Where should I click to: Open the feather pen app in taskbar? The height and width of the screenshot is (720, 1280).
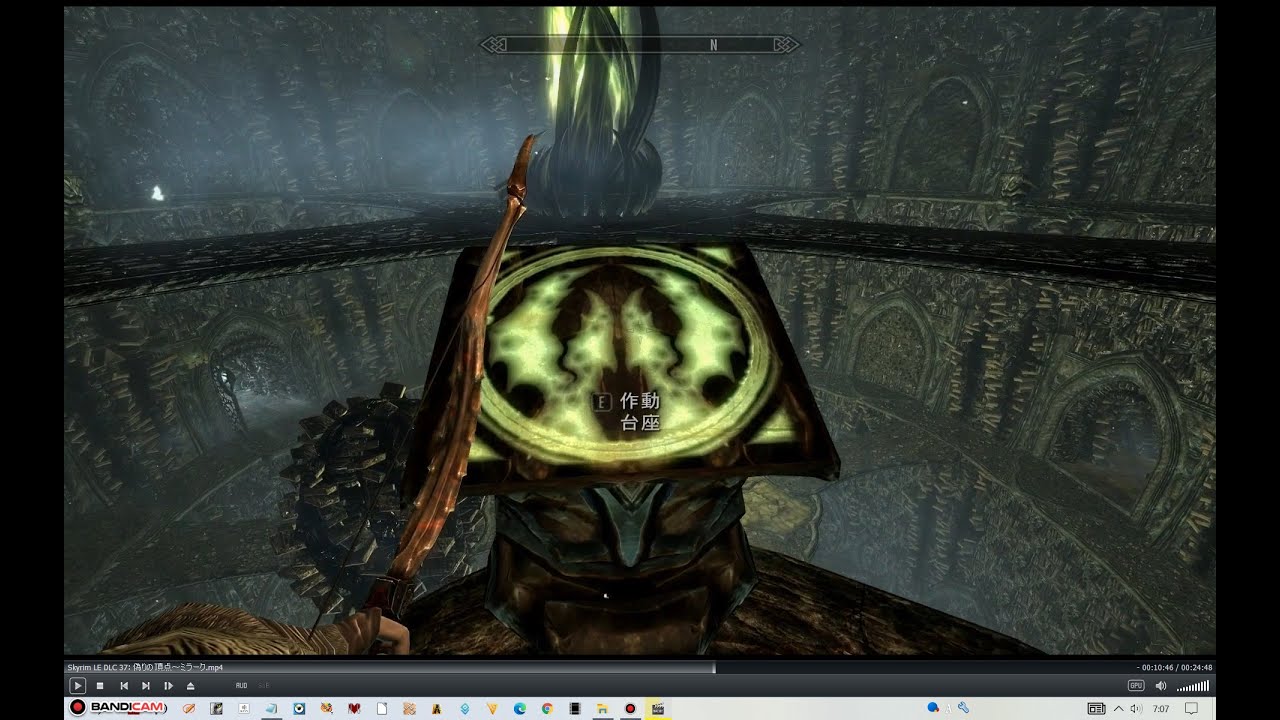click(x=189, y=708)
